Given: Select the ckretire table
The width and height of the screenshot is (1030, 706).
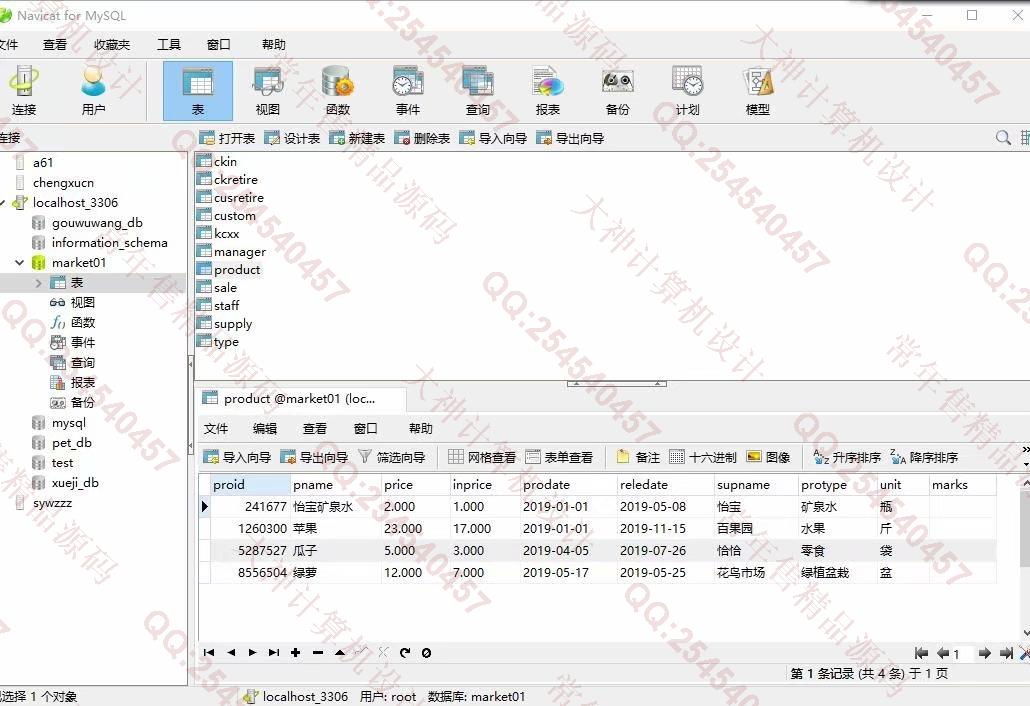Looking at the screenshot, I should (x=235, y=179).
